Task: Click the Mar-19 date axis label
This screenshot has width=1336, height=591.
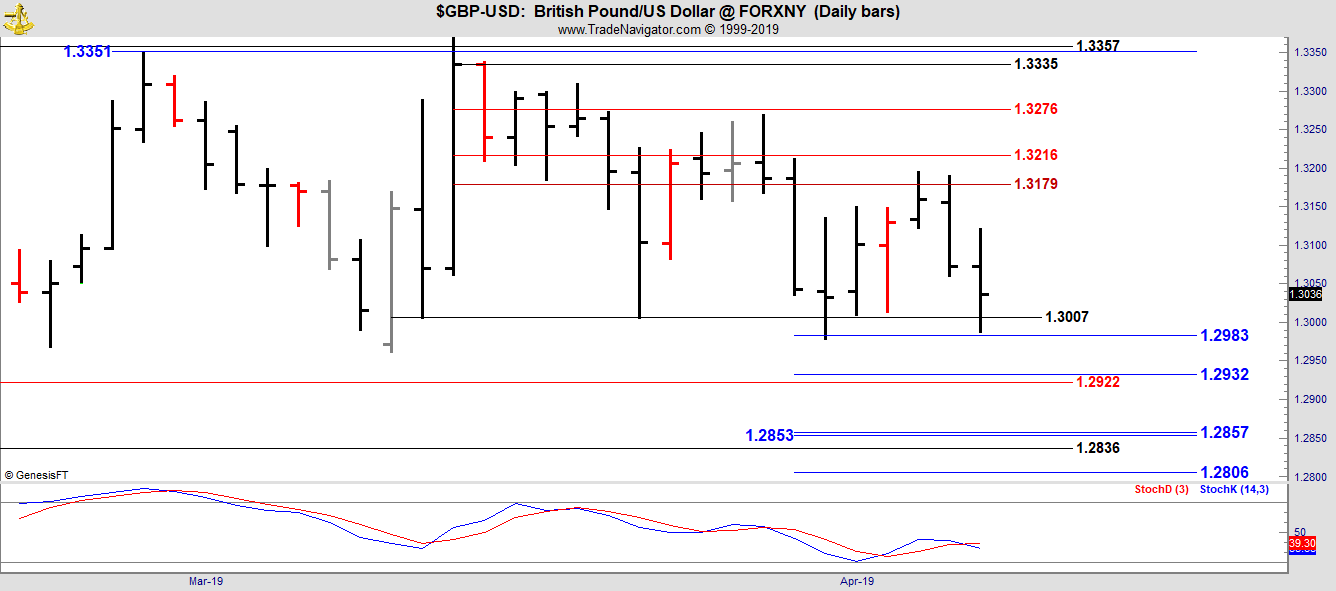Action: pos(205,580)
